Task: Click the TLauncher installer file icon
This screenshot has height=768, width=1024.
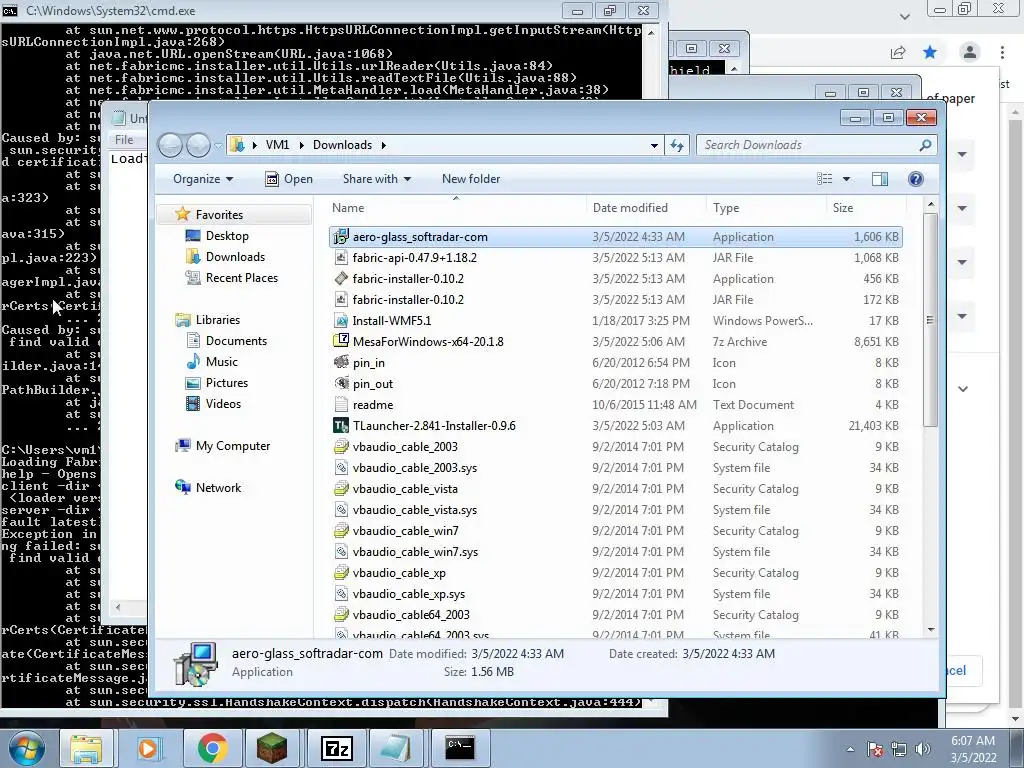Action: [x=340, y=426]
